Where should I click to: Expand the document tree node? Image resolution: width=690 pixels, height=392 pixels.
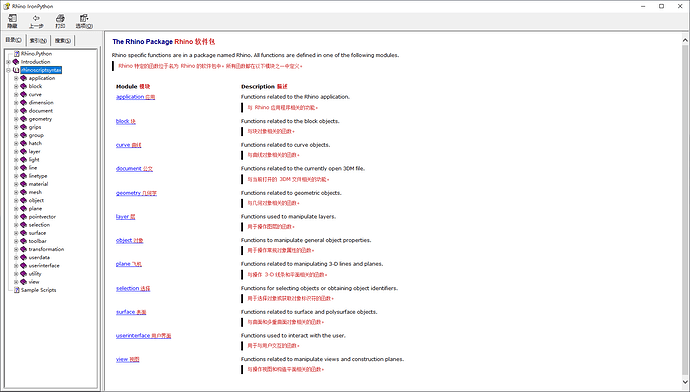(16, 111)
